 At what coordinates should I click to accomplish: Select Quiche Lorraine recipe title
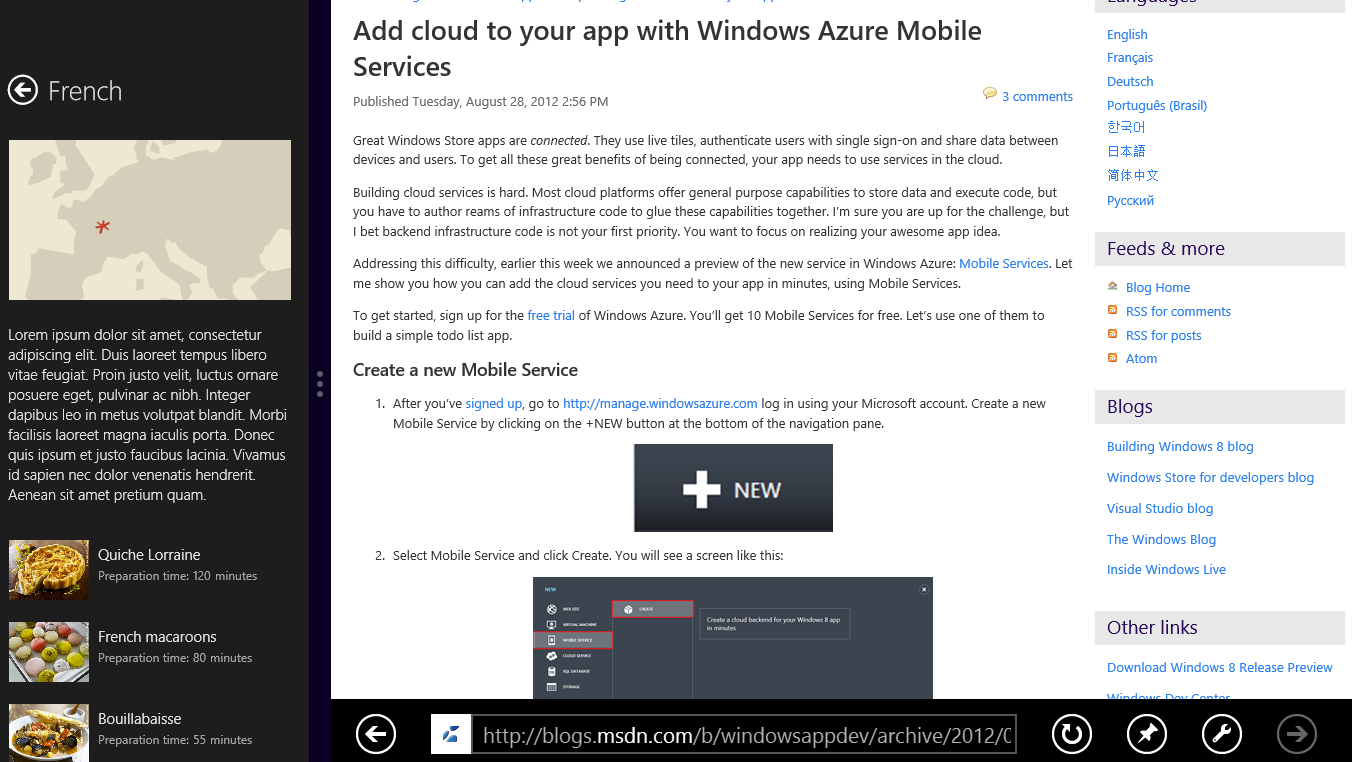(x=149, y=555)
